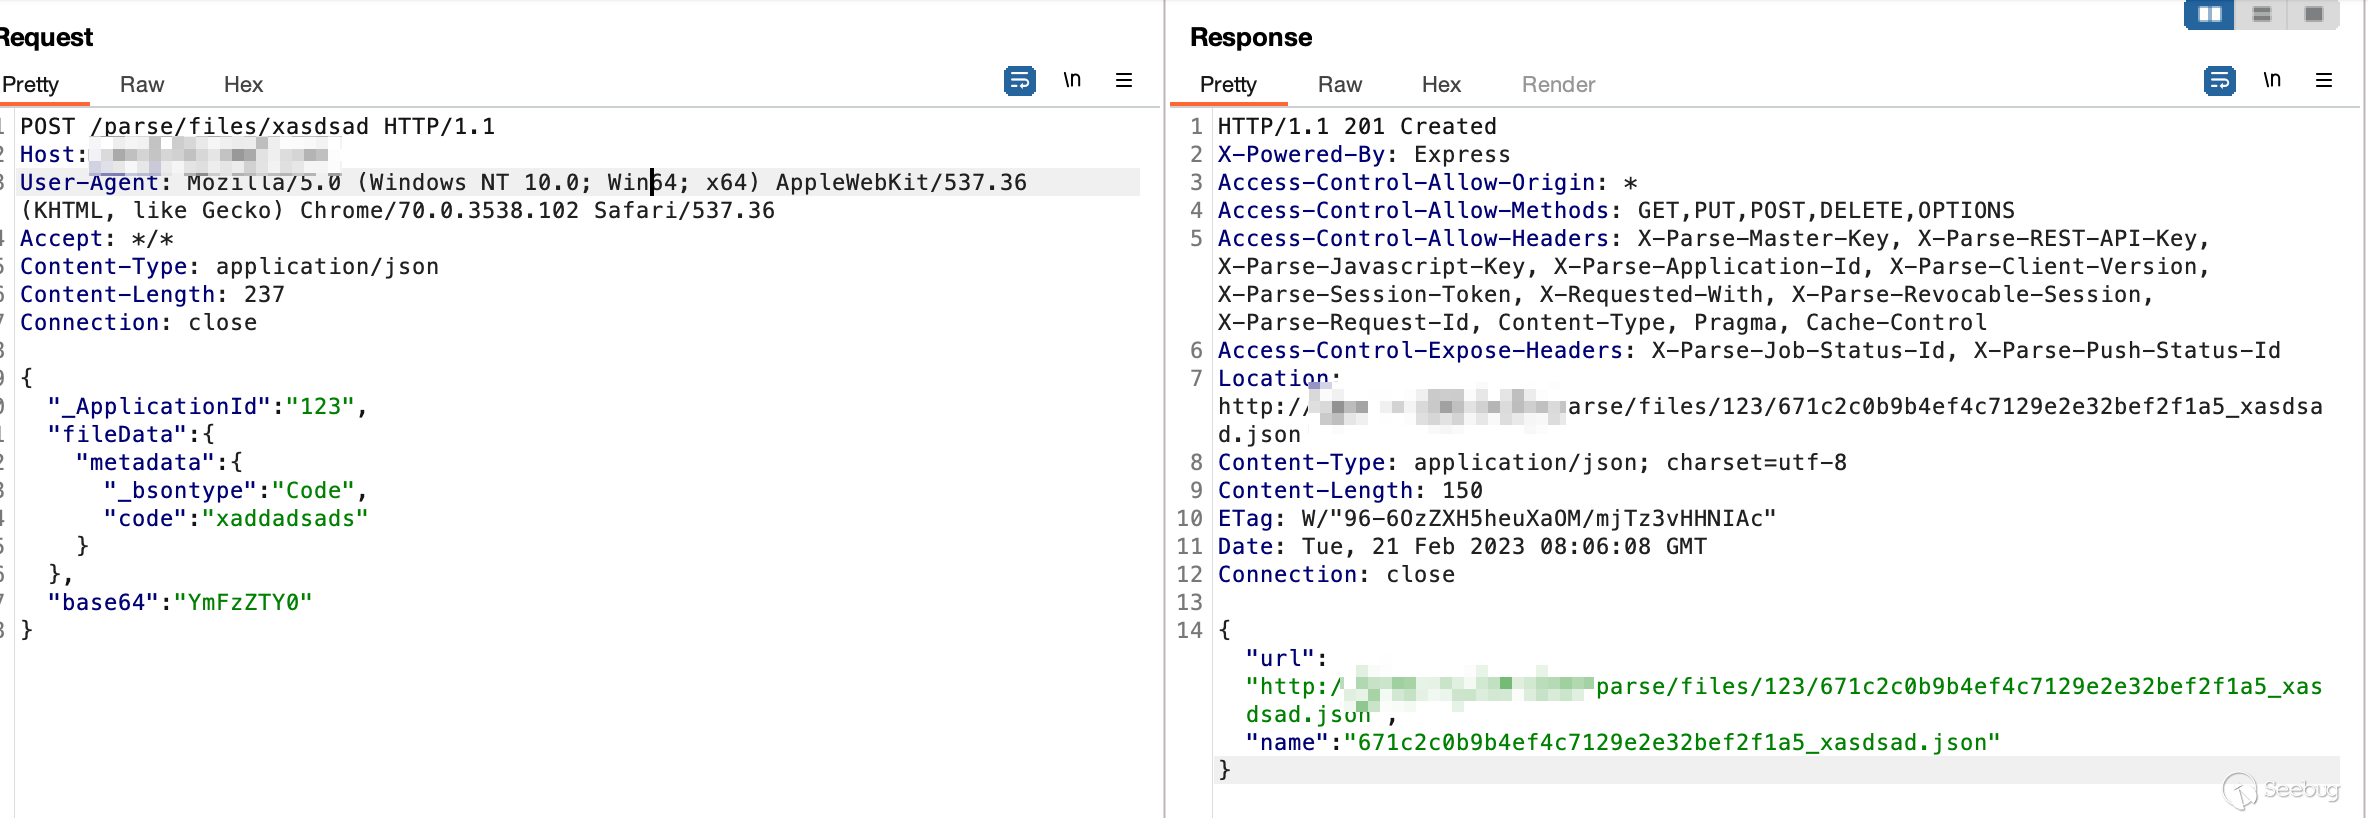Toggle word wrap in Request panel
Viewport: 2368px width, 818px height.
(x=1019, y=81)
